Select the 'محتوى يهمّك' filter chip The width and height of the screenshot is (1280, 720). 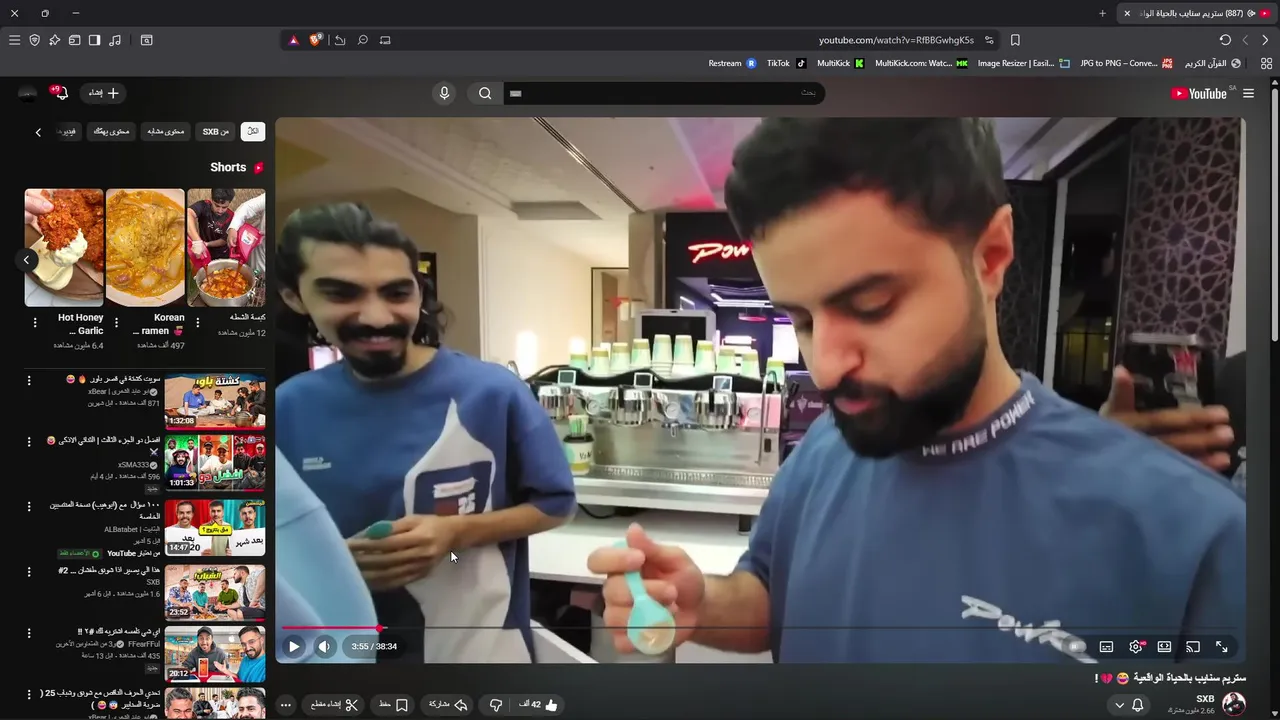tap(112, 131)
